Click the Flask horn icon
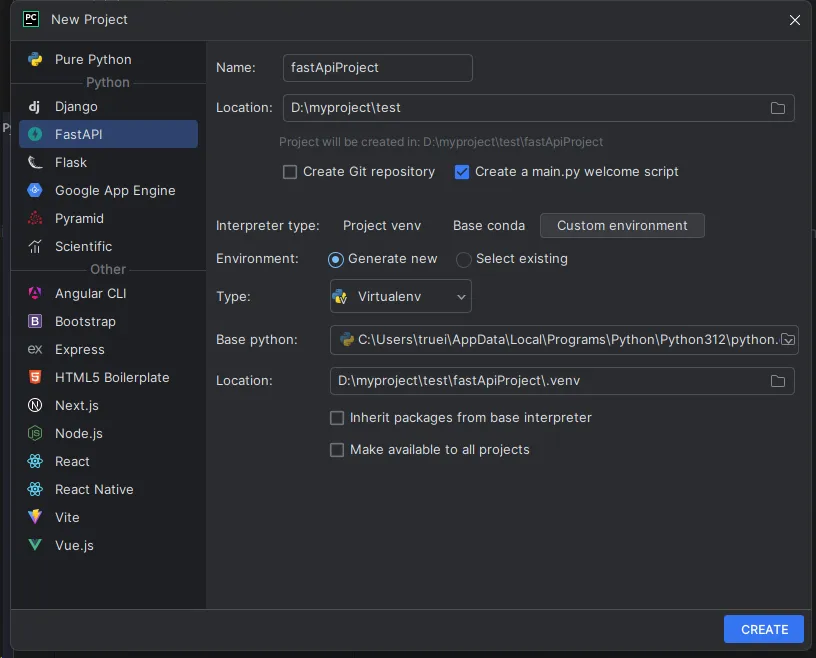The height and width of the screenshot is (658, 816). pos(35,162)
